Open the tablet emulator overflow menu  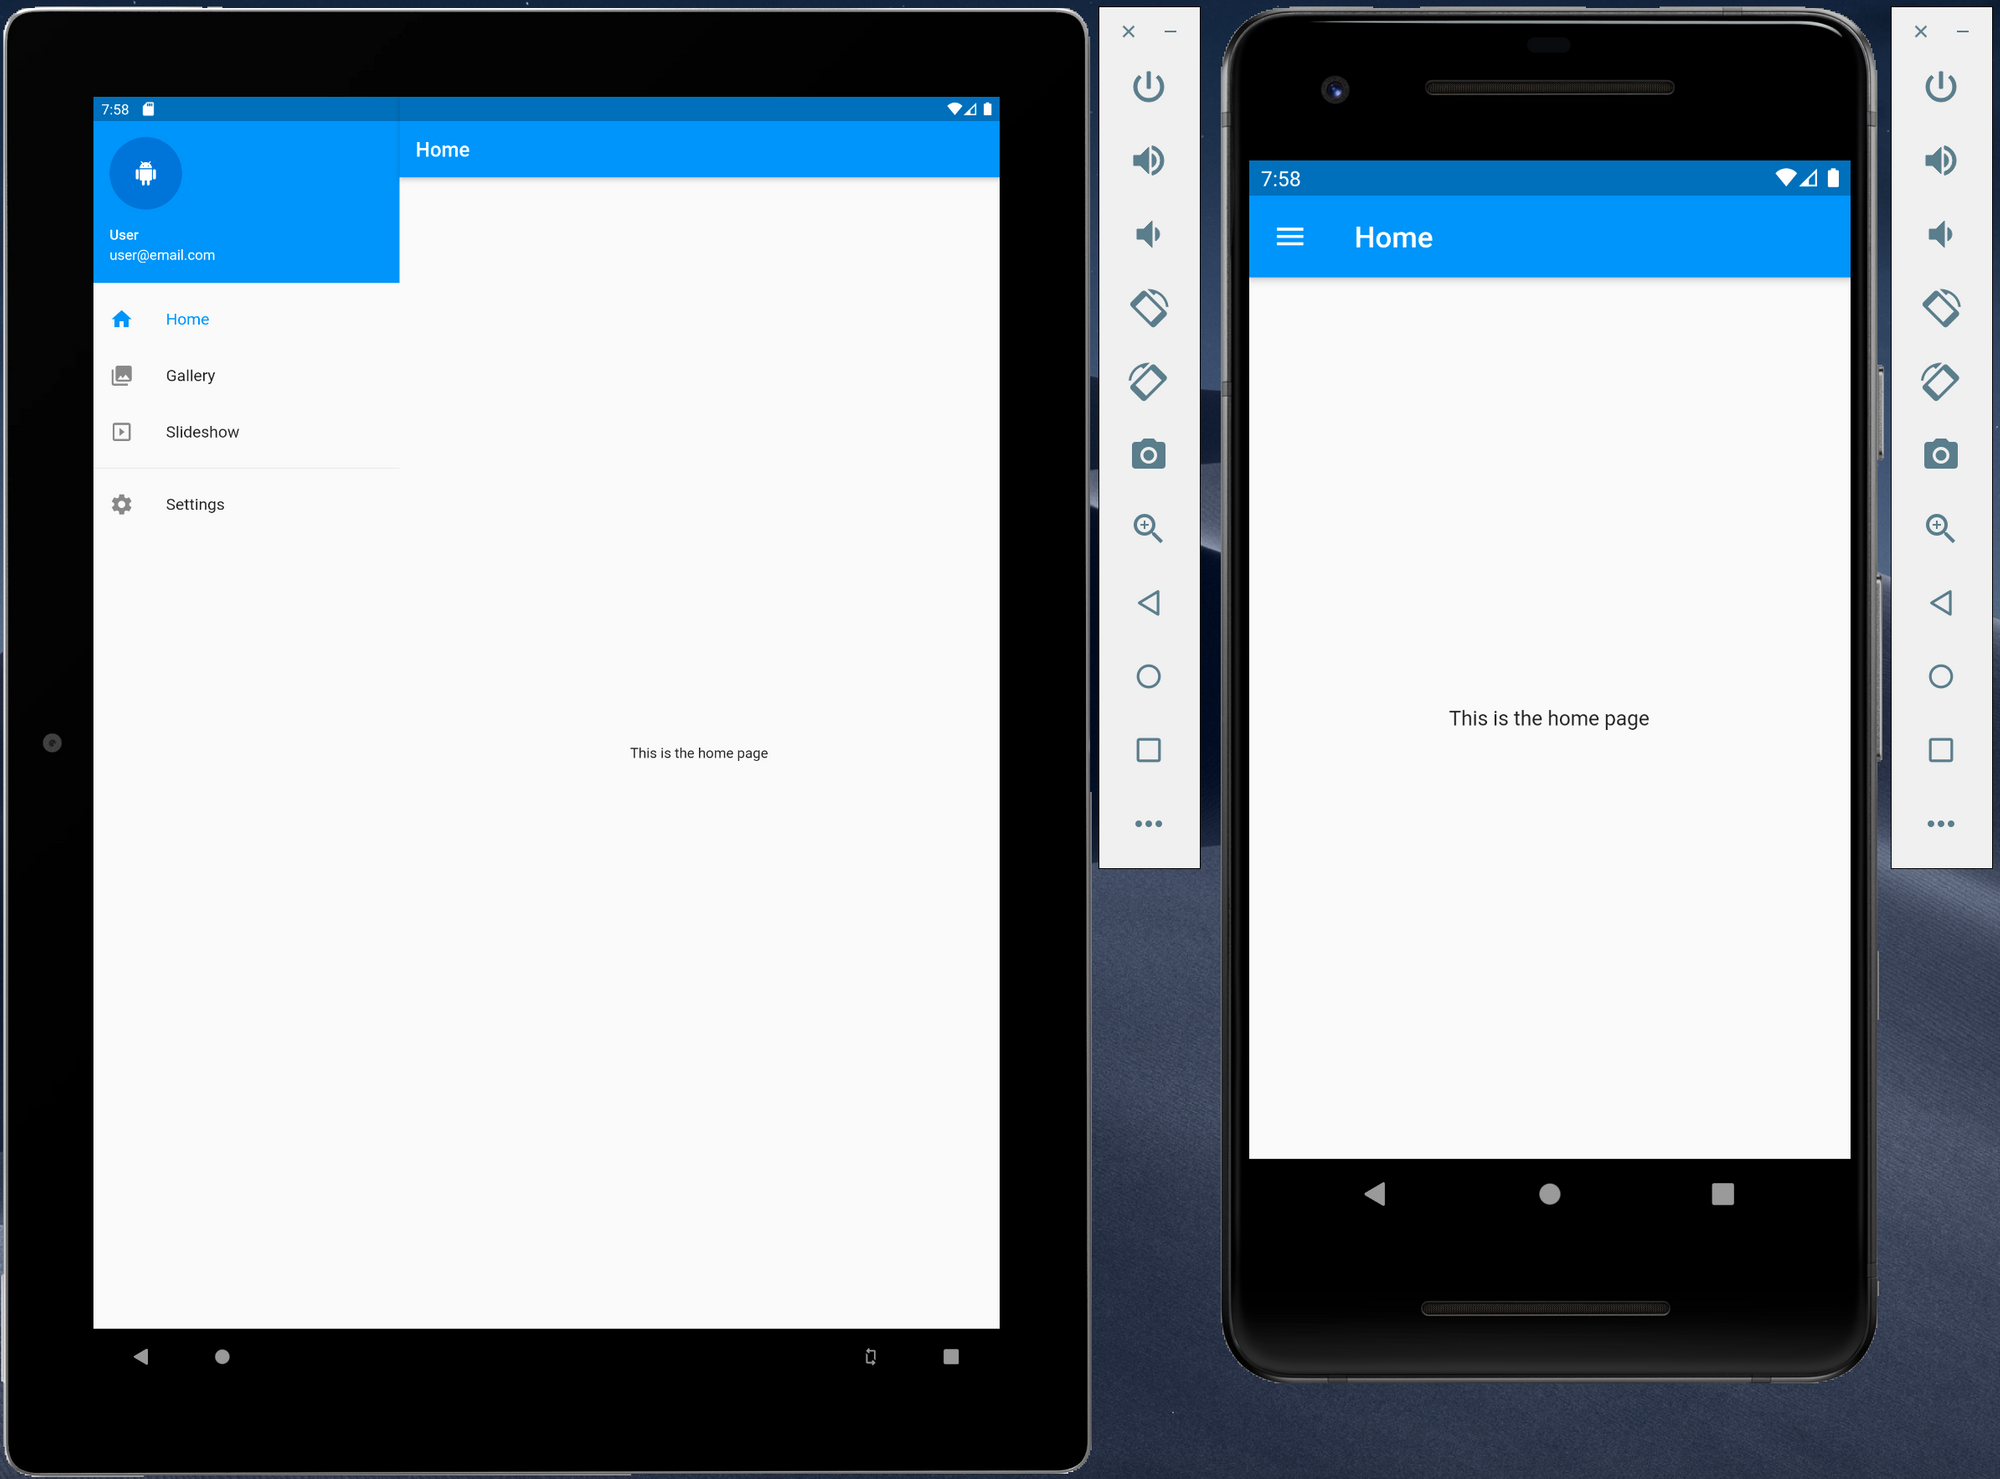1146,823
